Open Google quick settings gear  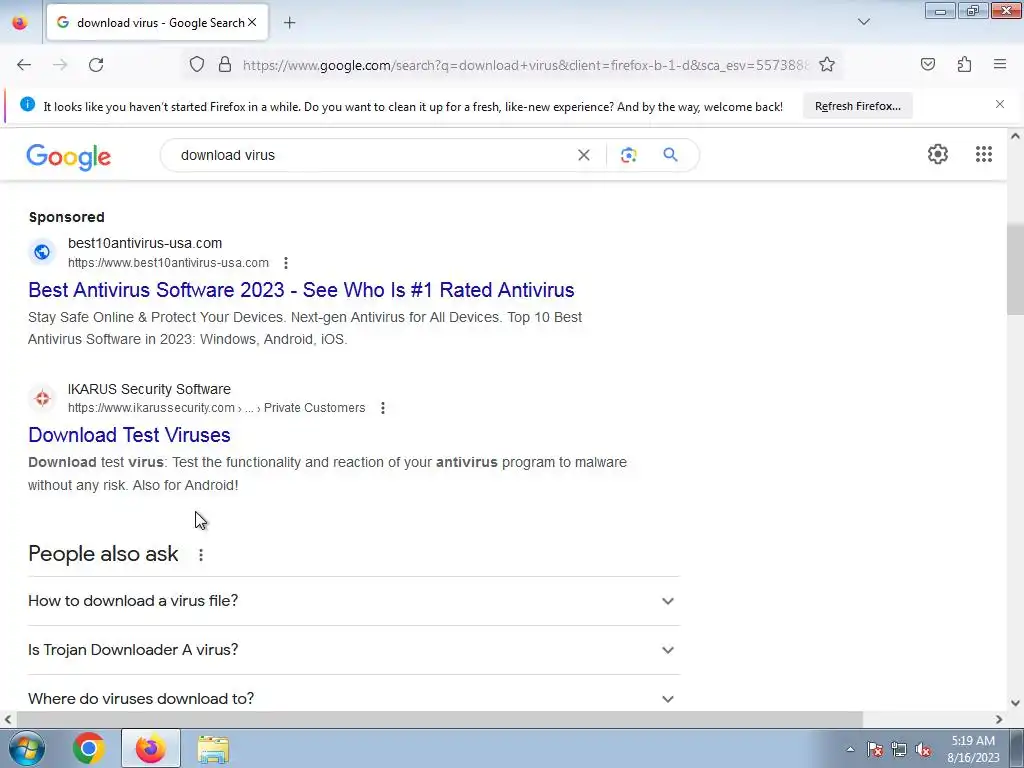[938, 154]
